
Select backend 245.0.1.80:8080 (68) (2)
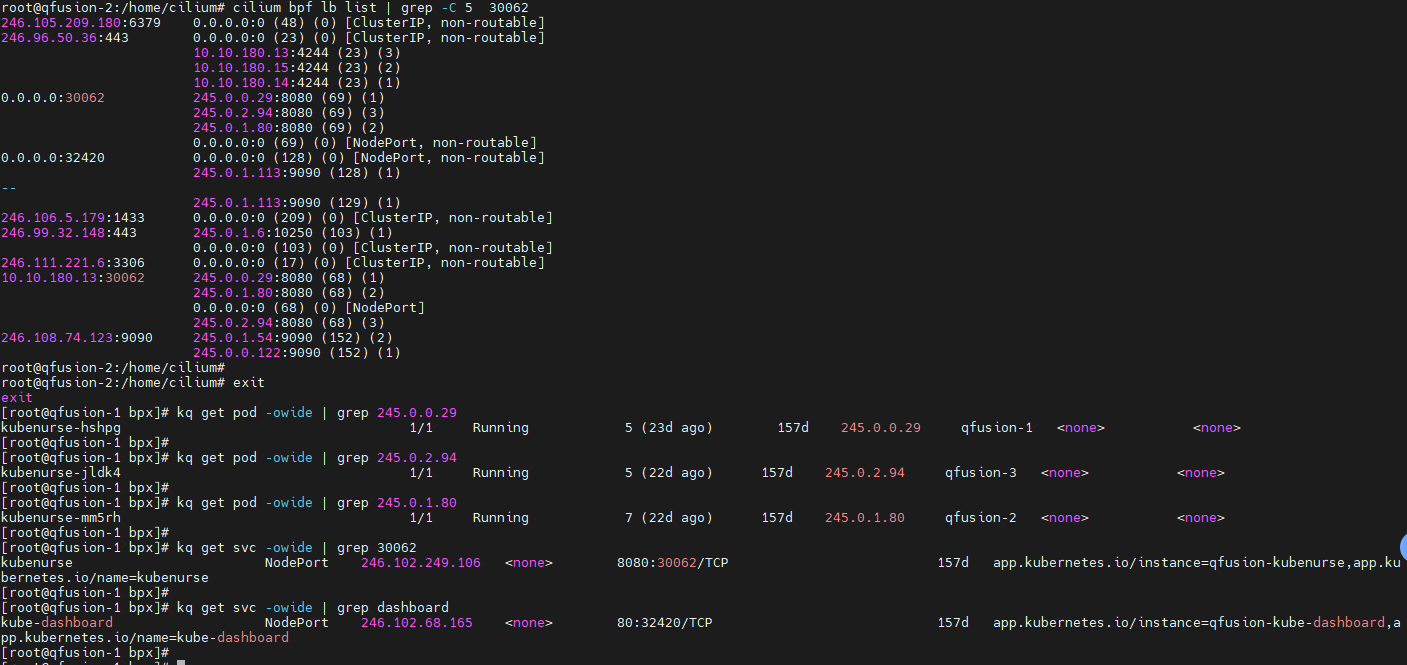click(288, 292)
